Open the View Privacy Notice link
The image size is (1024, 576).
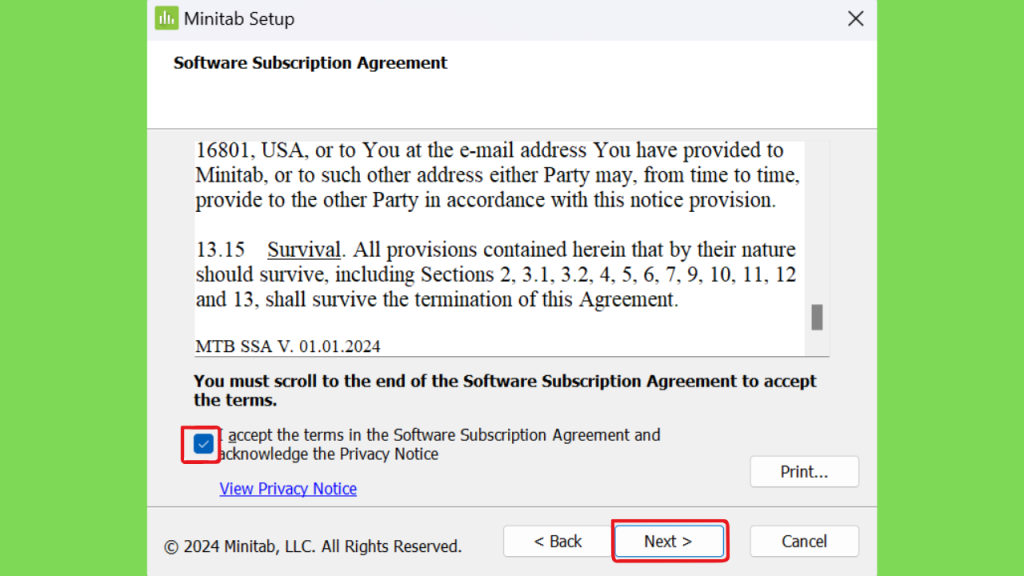[288, 488]
